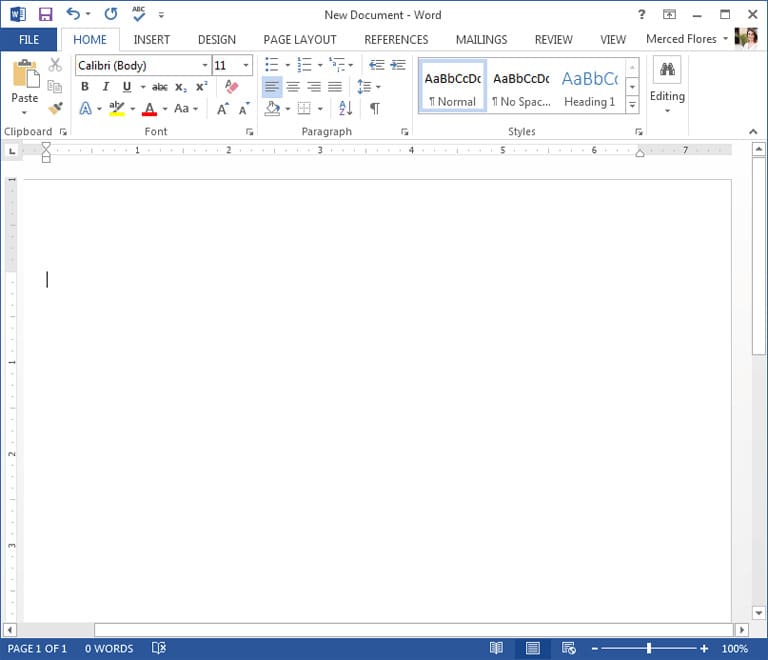Select the Format Painter brush
Image resolution: width=768 pixels, height=660 pixels.
[55, 108]
